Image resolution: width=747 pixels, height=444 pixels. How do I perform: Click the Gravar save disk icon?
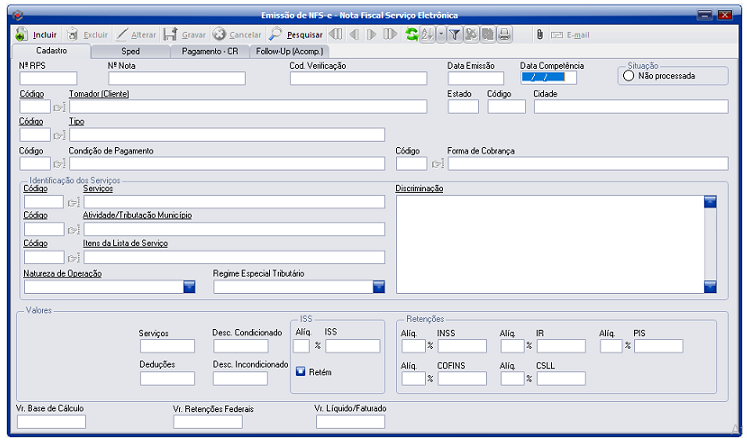(170, 34)
